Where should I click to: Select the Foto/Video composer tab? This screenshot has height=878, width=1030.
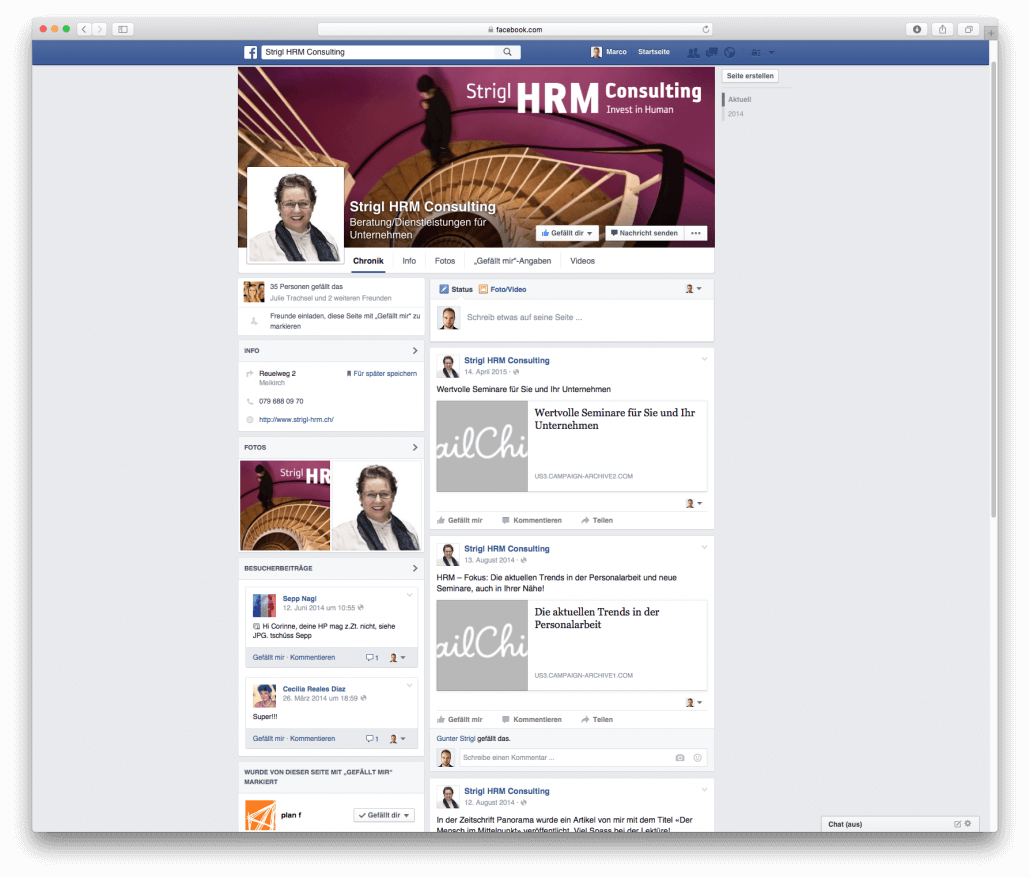tap(503, 289)
